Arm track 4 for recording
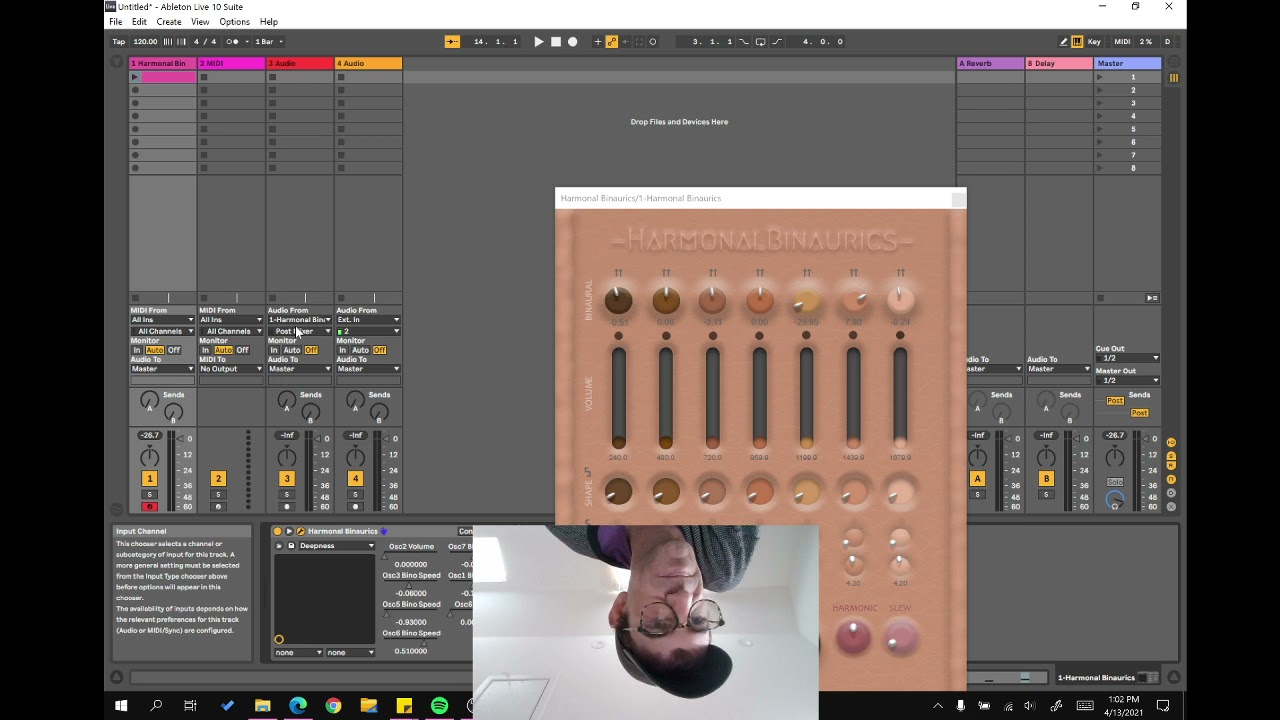The image size is (1280, 720). (x=355, y=507)
